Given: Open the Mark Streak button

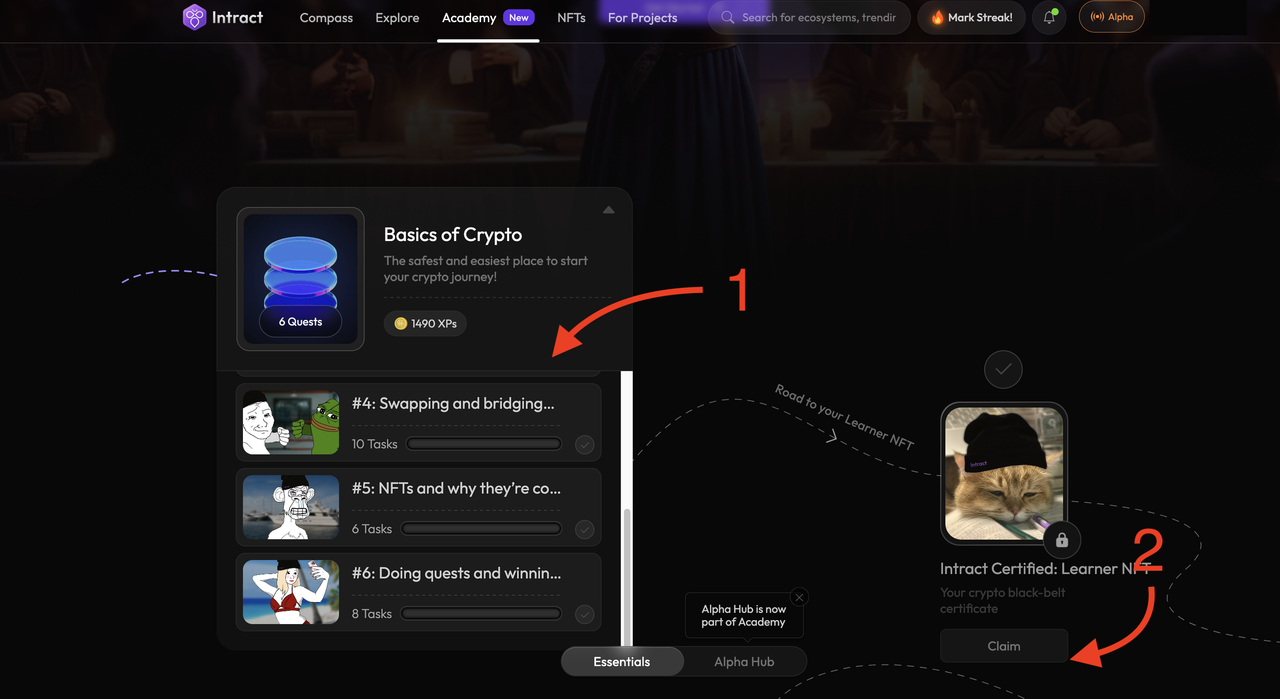Looking at the screenshot, I should coord(971,17).
